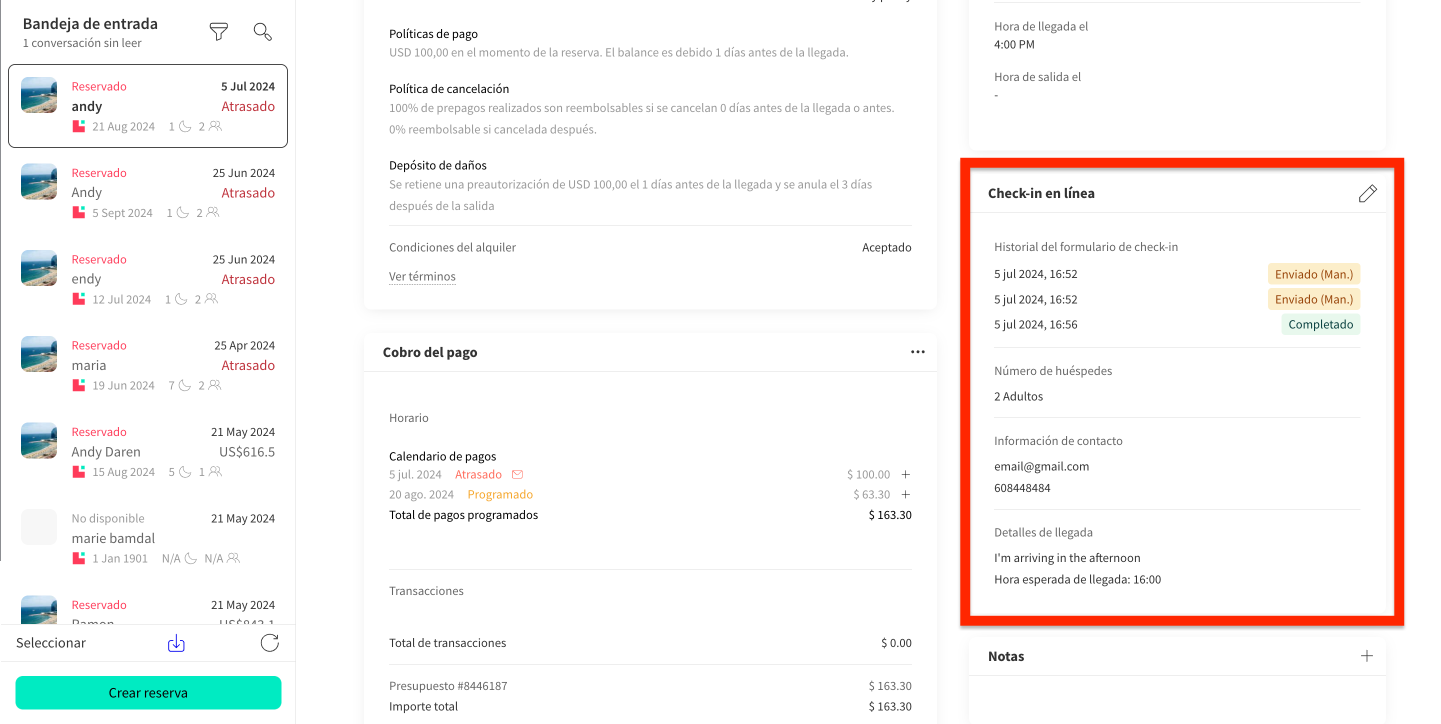This screenshot has height=724, width=1441.
Task: Edit the Check-in en línea section
Action: pyautogui.click(x=1367, y=194)
